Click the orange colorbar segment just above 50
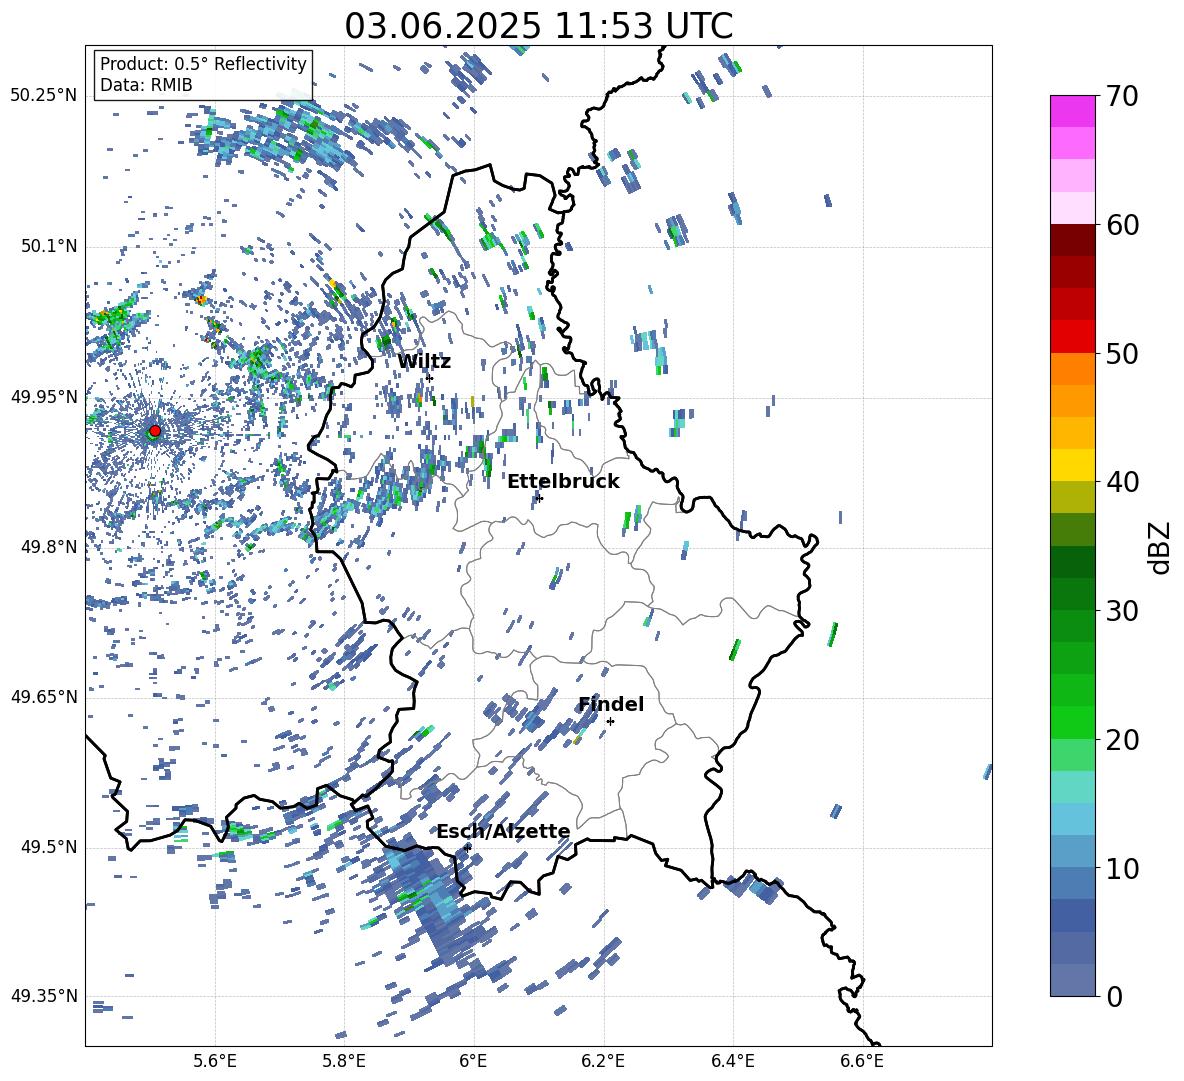Viewport: 1184px width, 1081px height. point(1072,369)
